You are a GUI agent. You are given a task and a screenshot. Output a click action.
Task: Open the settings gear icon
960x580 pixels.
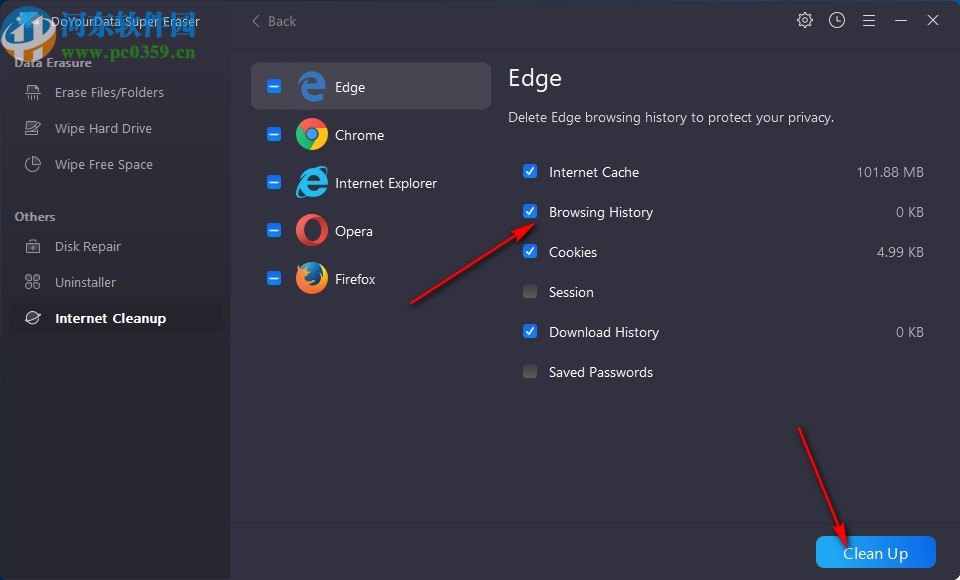804,20
